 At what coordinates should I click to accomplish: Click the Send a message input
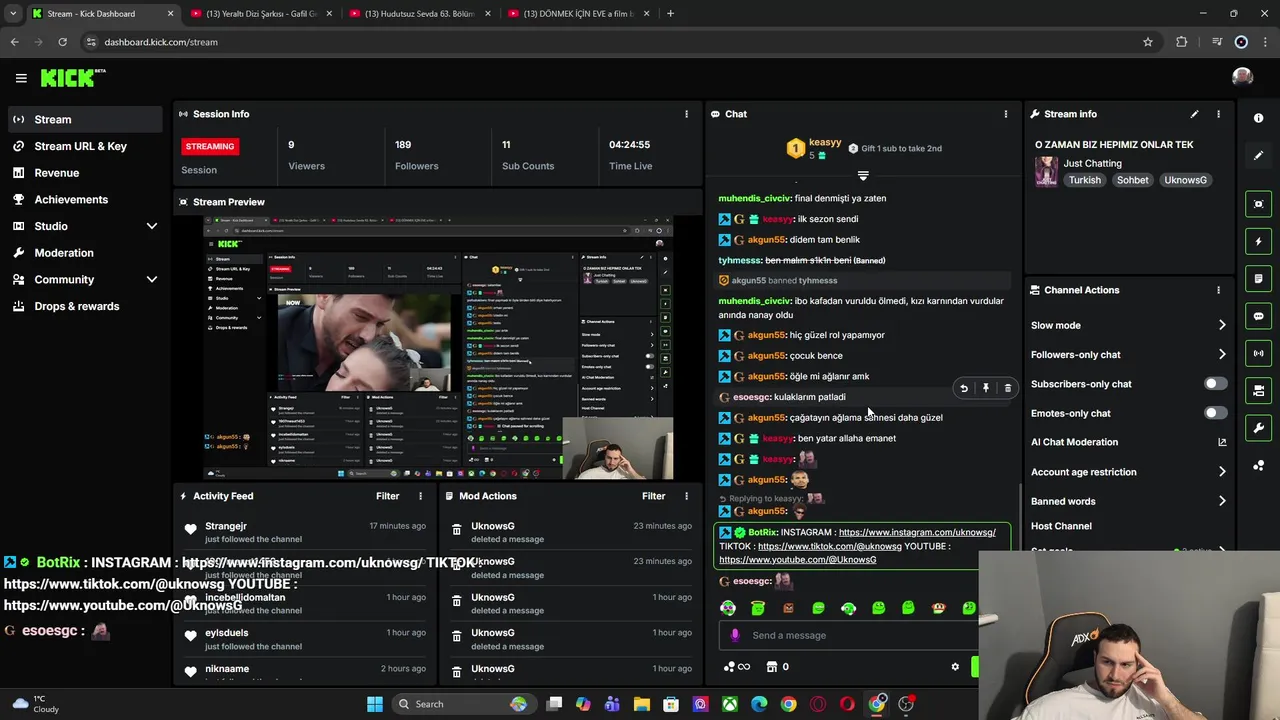click(x=848, y=635)
